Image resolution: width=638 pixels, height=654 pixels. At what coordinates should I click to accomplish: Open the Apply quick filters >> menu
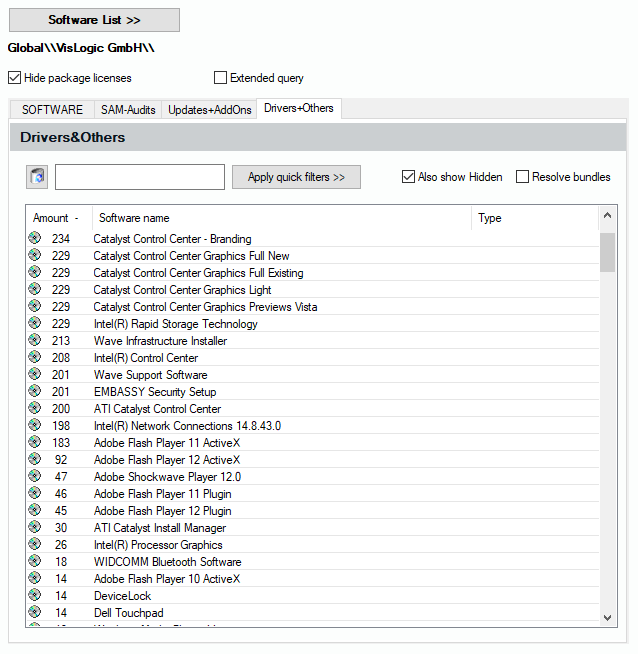tap(296, 177)
